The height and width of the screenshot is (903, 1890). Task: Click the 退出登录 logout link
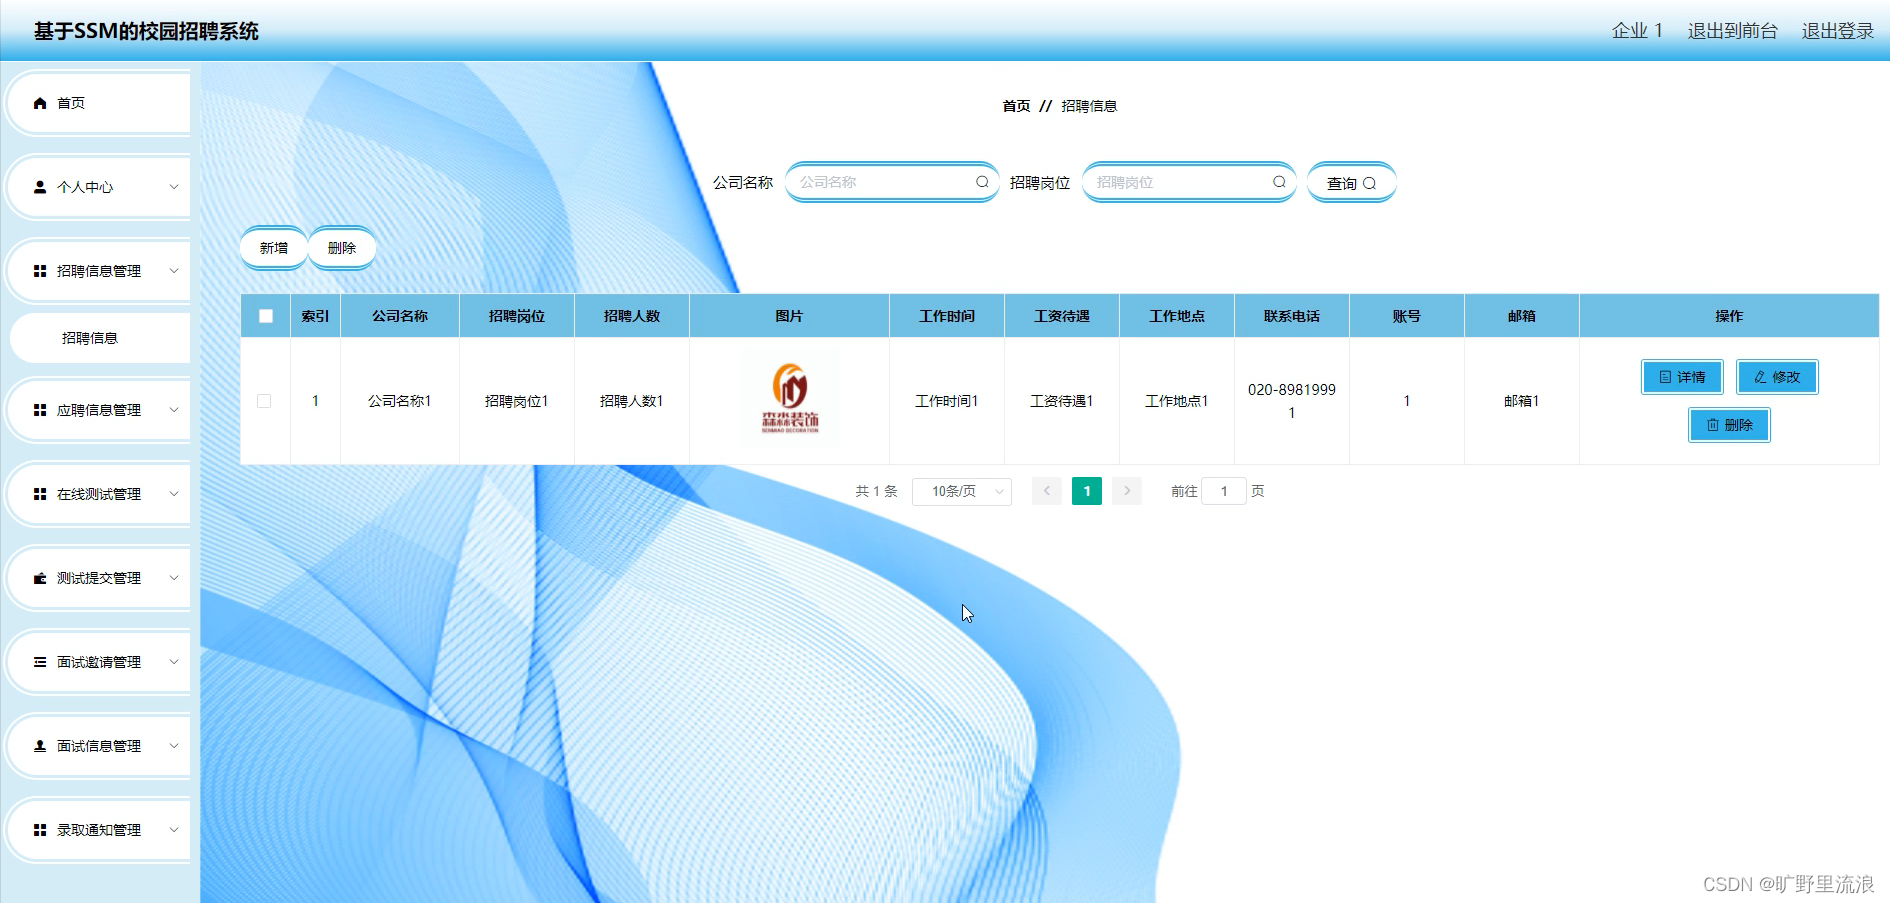pos(1837,30)
